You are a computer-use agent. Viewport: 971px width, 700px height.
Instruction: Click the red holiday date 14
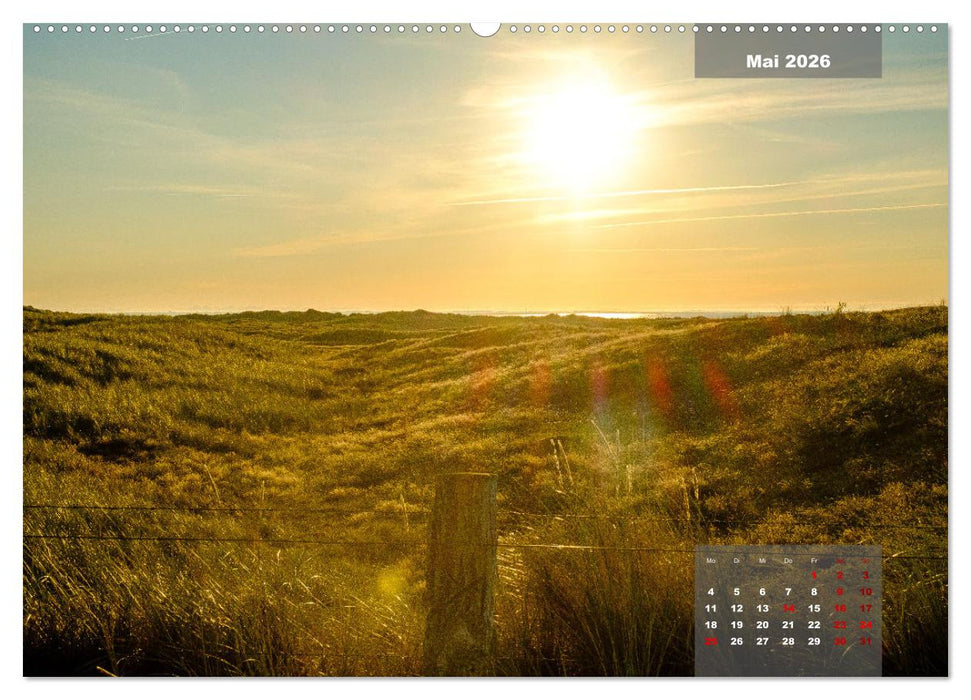click(x=788, y=608)
